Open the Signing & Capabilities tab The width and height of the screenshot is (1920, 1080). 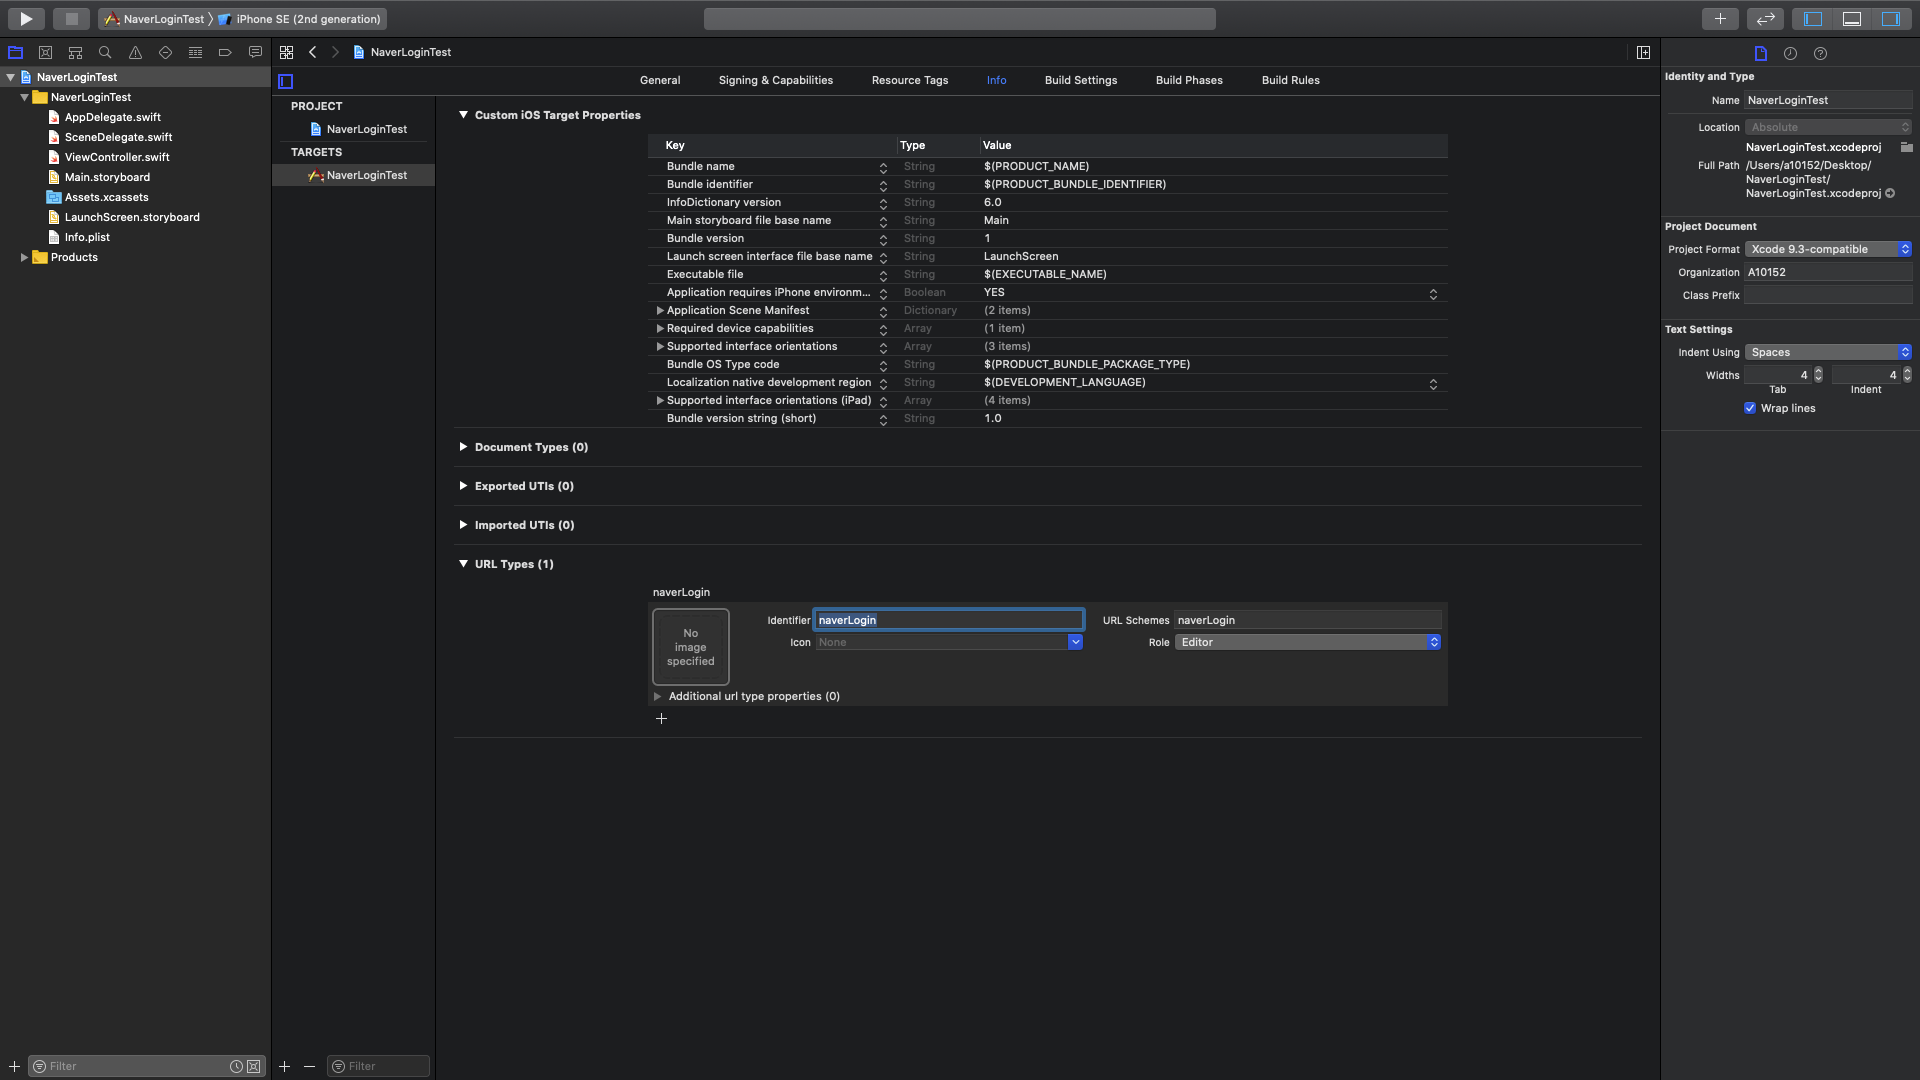tap(775, 80)
